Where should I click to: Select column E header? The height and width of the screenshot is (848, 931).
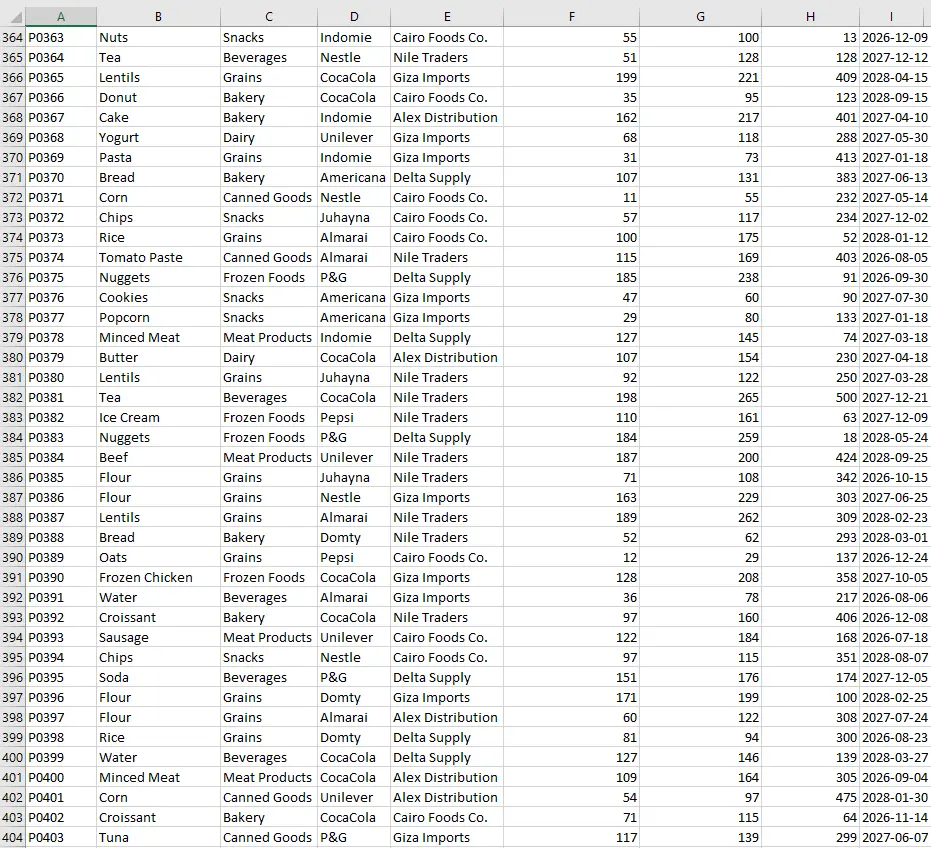pos(446,17)
